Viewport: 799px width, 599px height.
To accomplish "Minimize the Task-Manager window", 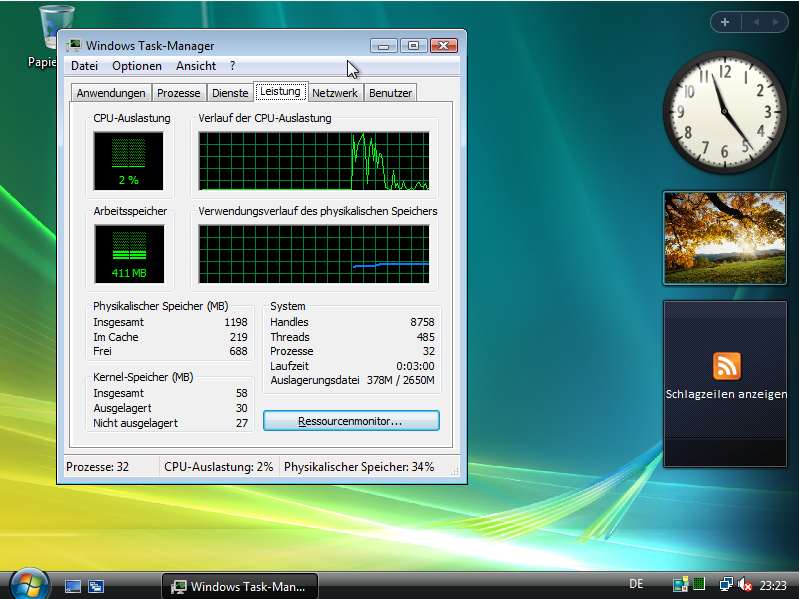I will coord(384,46).
